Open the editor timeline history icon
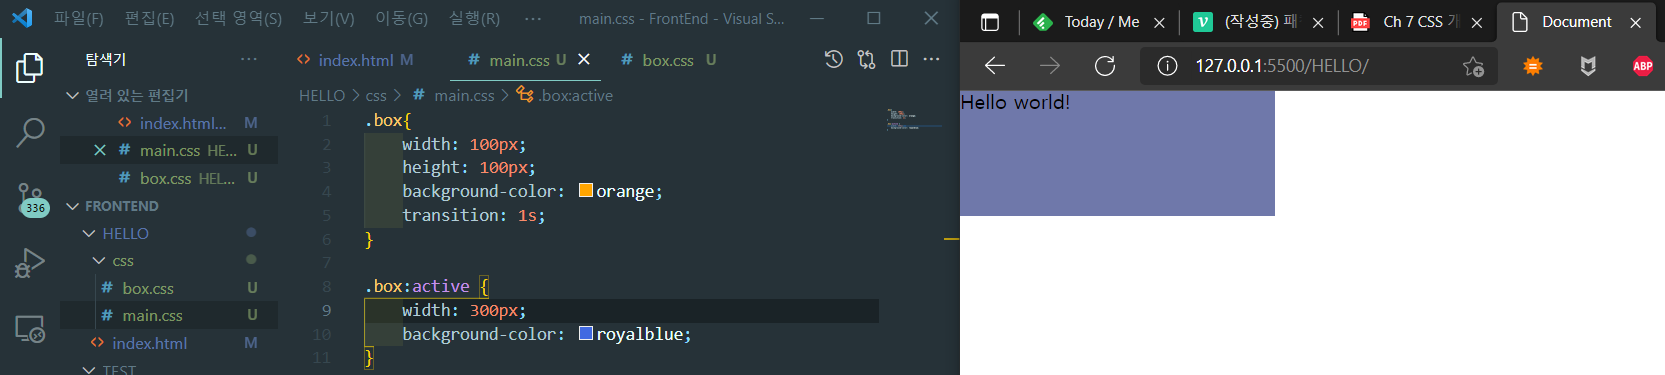The height and width of the screenshot is (375, 1665). 833,60
